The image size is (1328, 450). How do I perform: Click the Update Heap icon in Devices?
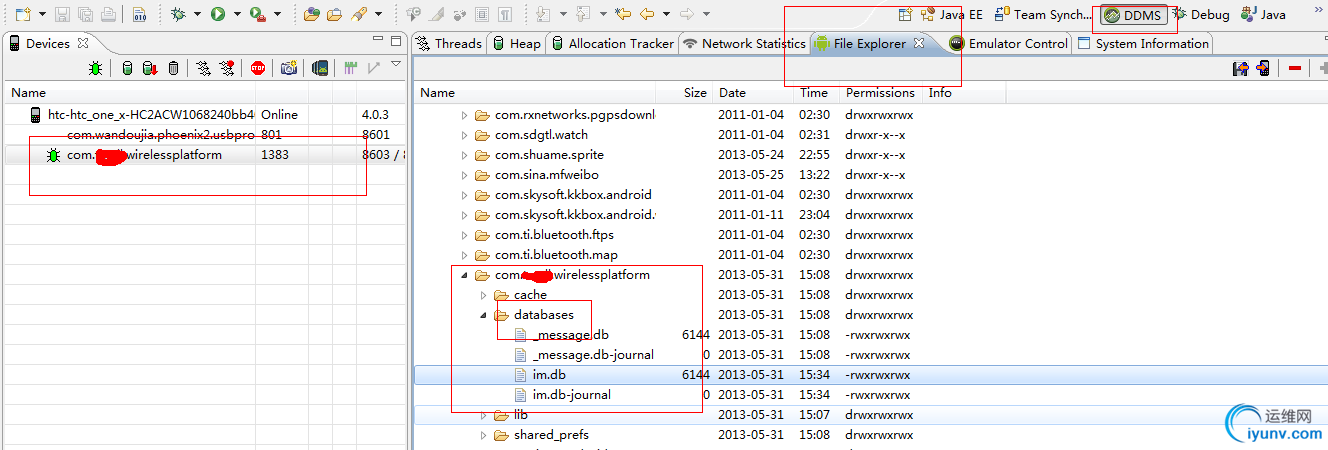click(127, 68)
